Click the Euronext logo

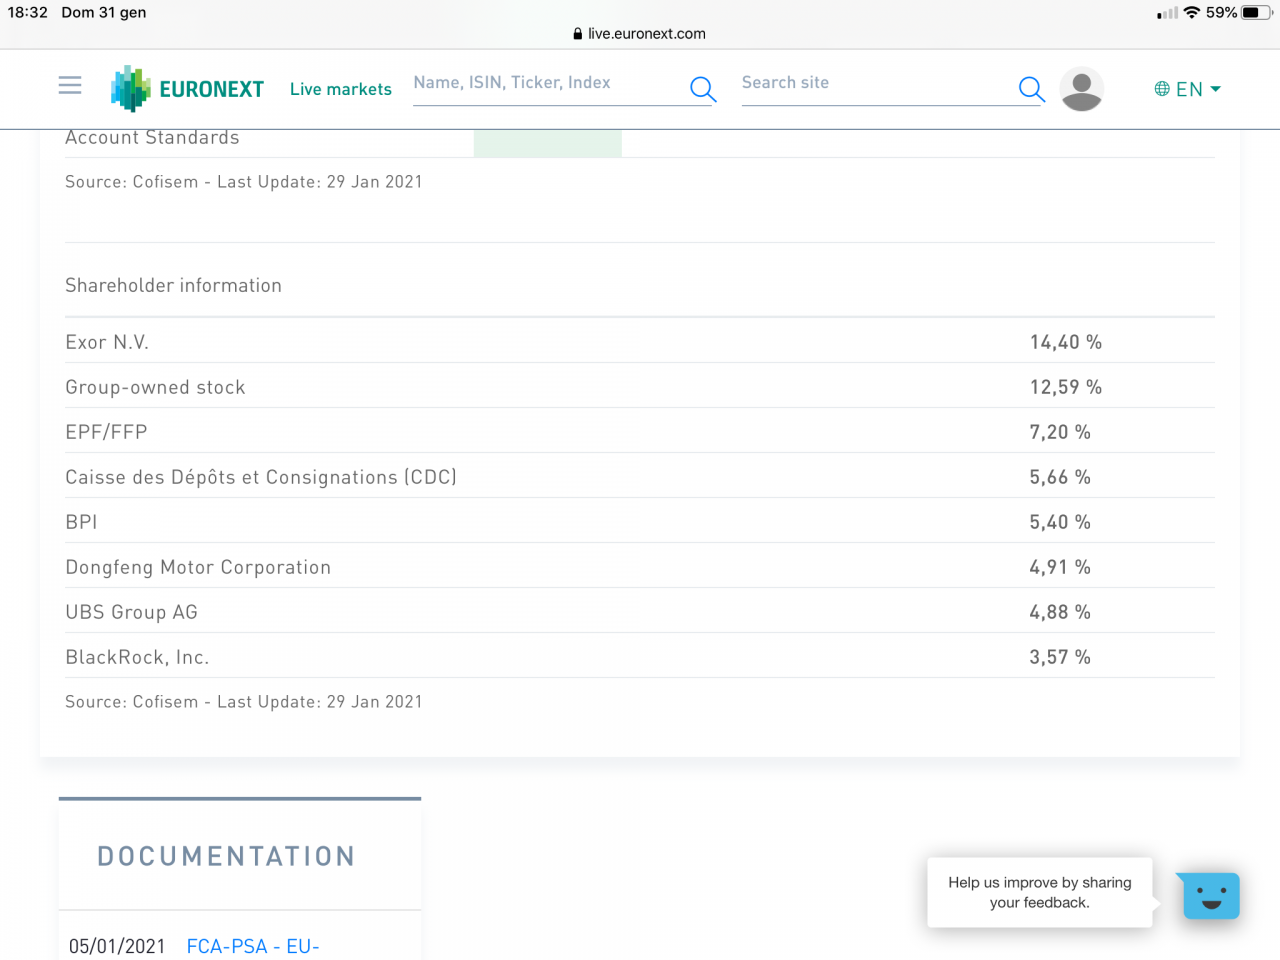pyautogui.click(x=188, y=89)
